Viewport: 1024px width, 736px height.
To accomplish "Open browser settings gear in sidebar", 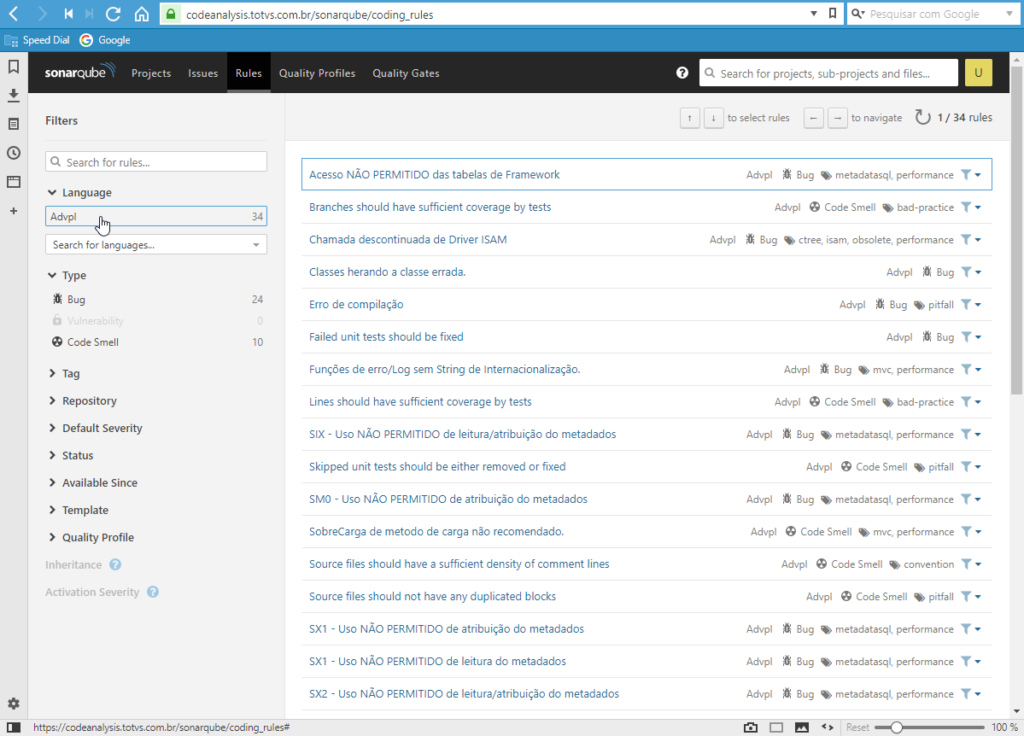I will (13, 703).
